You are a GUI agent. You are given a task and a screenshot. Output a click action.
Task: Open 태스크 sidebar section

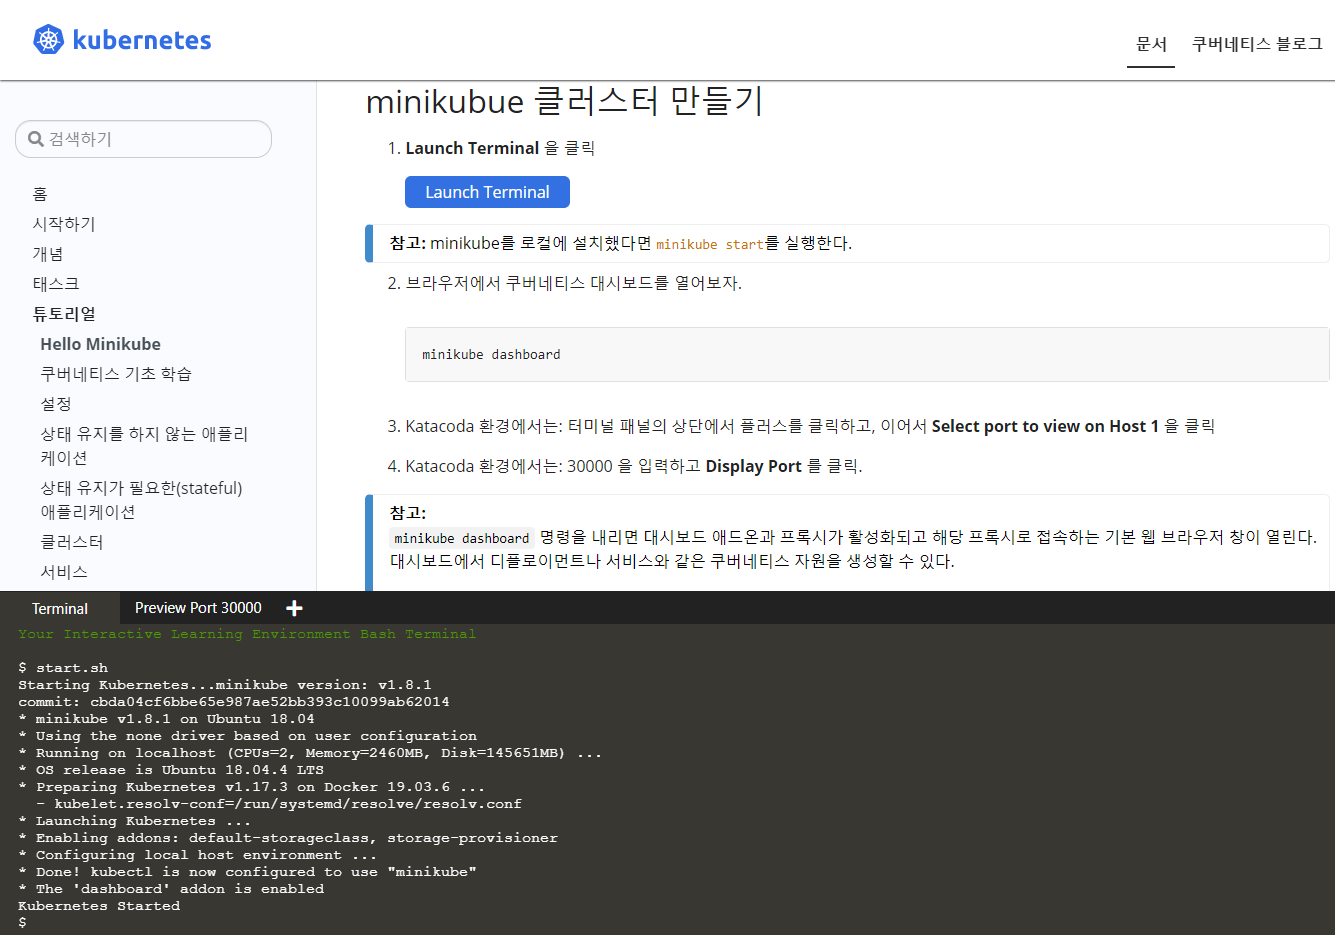point(56,284)
